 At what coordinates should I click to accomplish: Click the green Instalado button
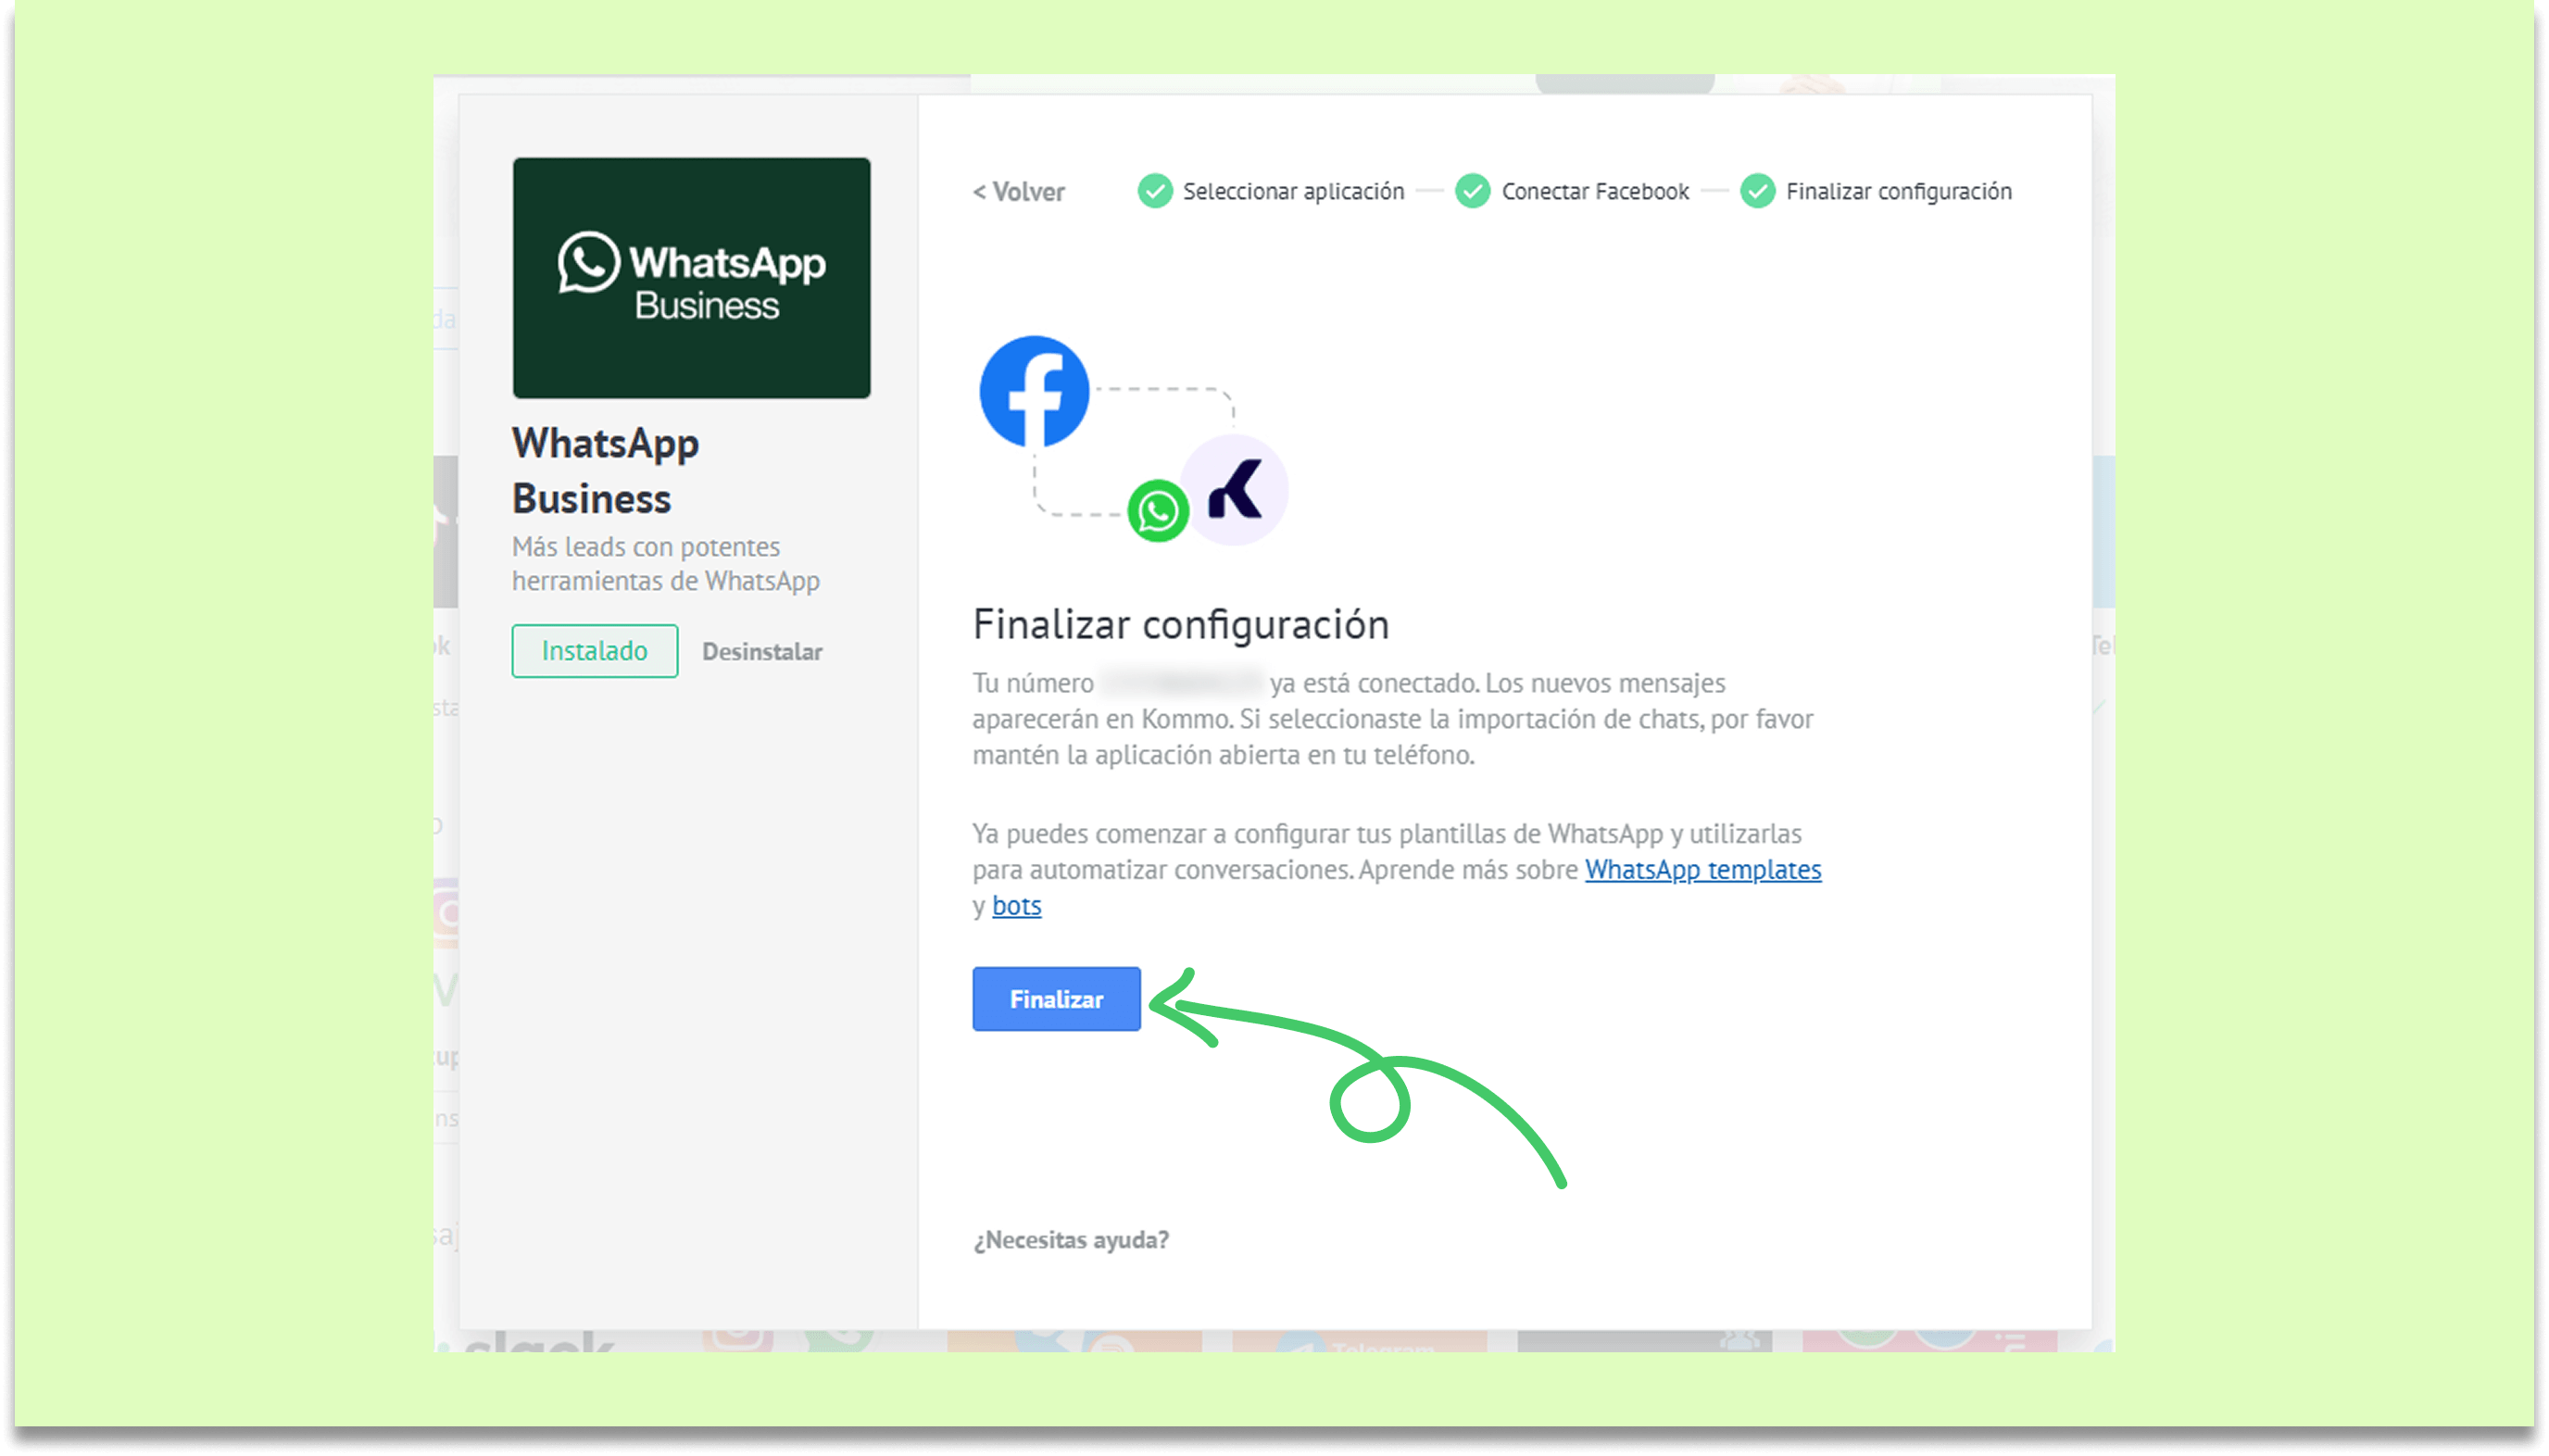(594, 651)
